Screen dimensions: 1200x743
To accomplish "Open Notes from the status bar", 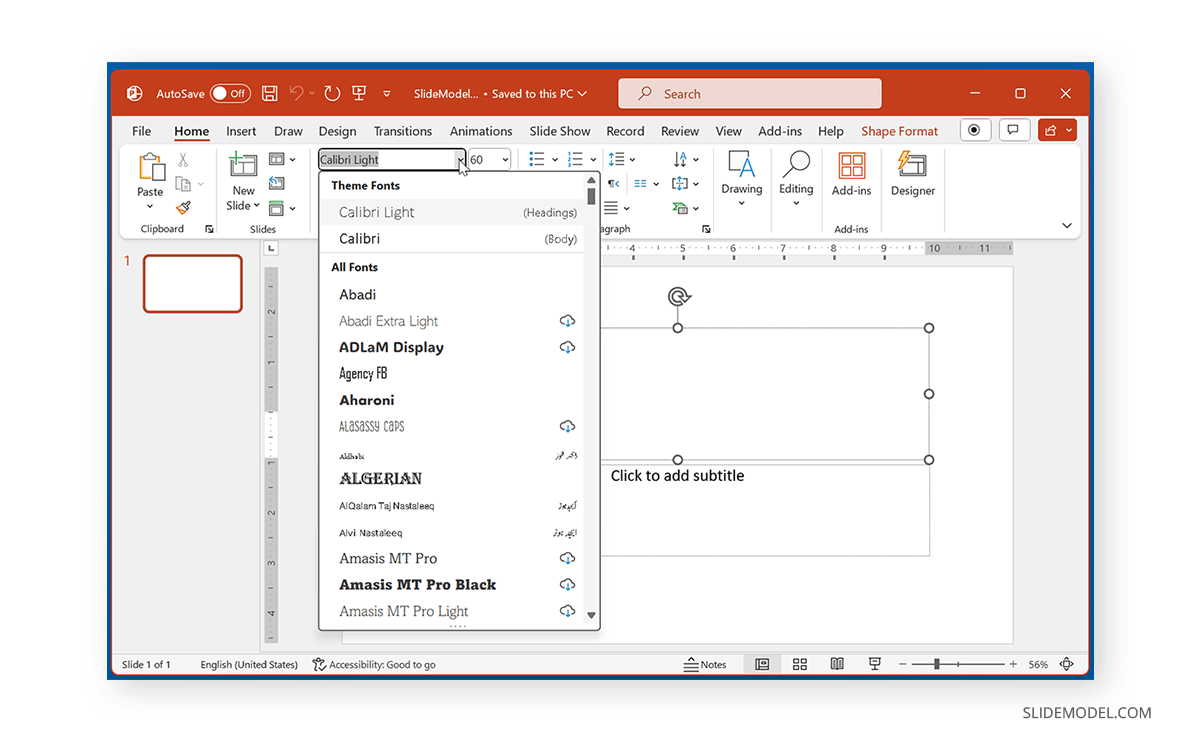I will click(x=707, y=663).
